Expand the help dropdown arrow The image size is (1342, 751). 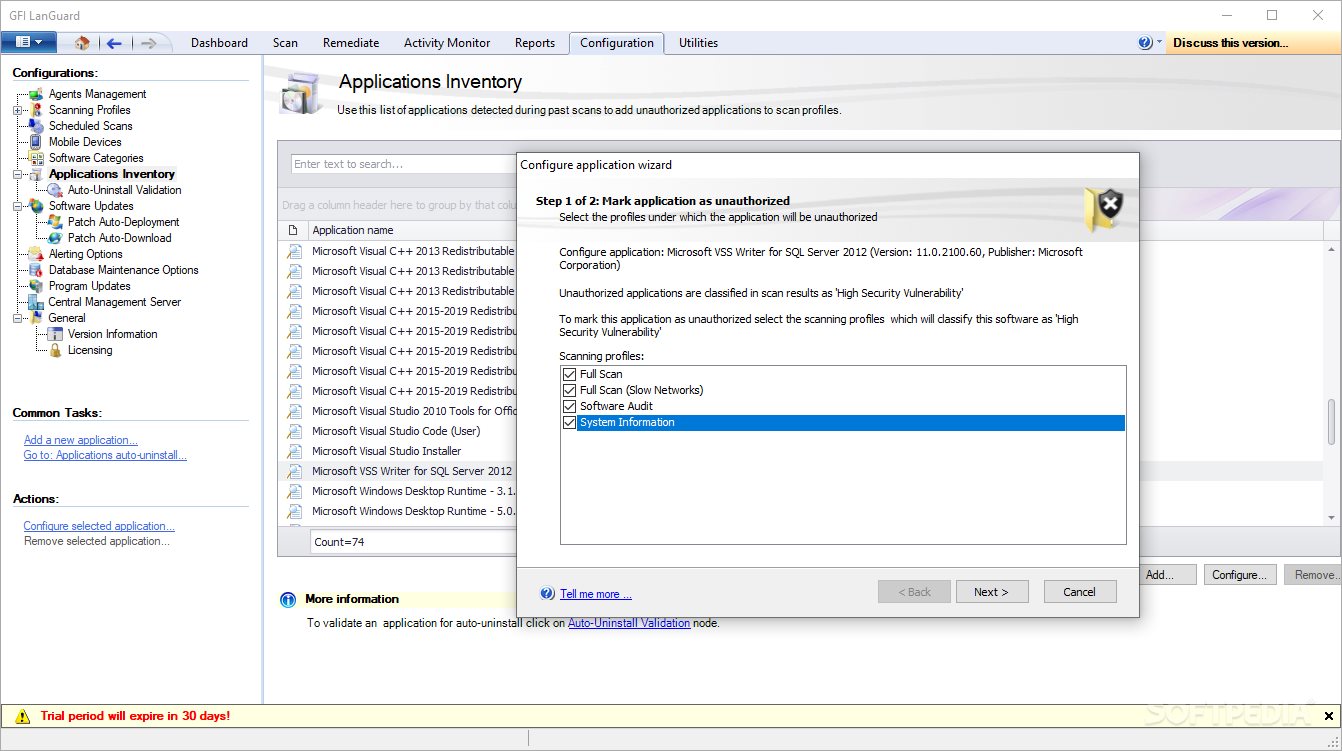pyautogui.click(x=1160, y=42)
